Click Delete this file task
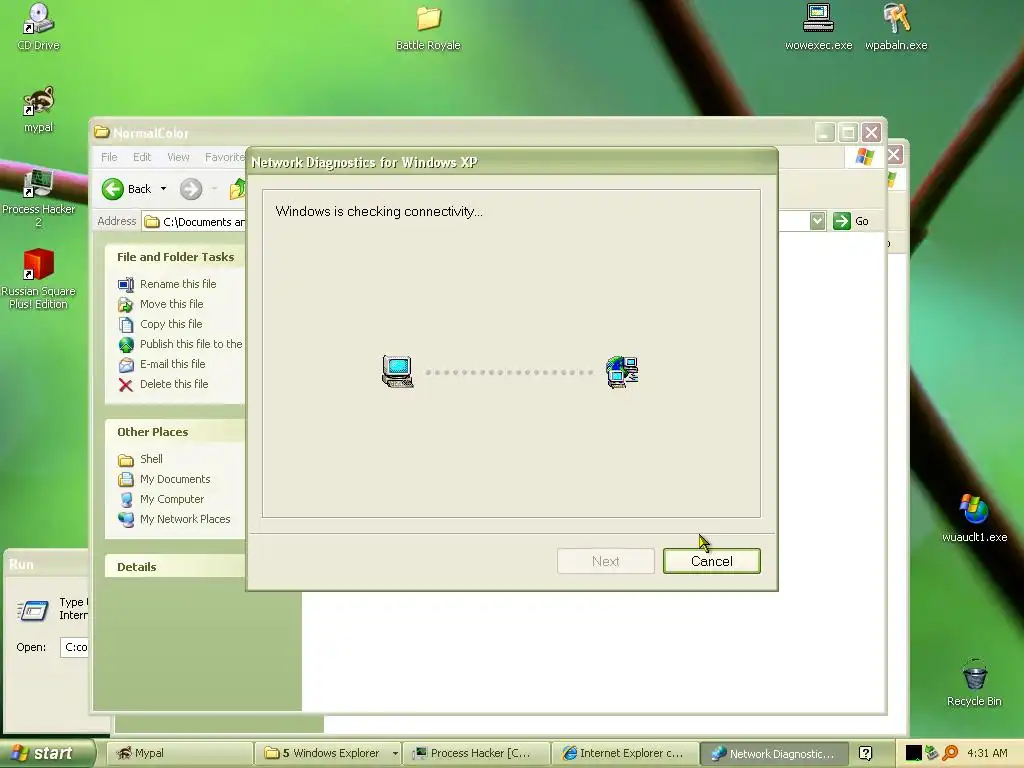Viewport: 1024px width, 768px height. point(163,384)
